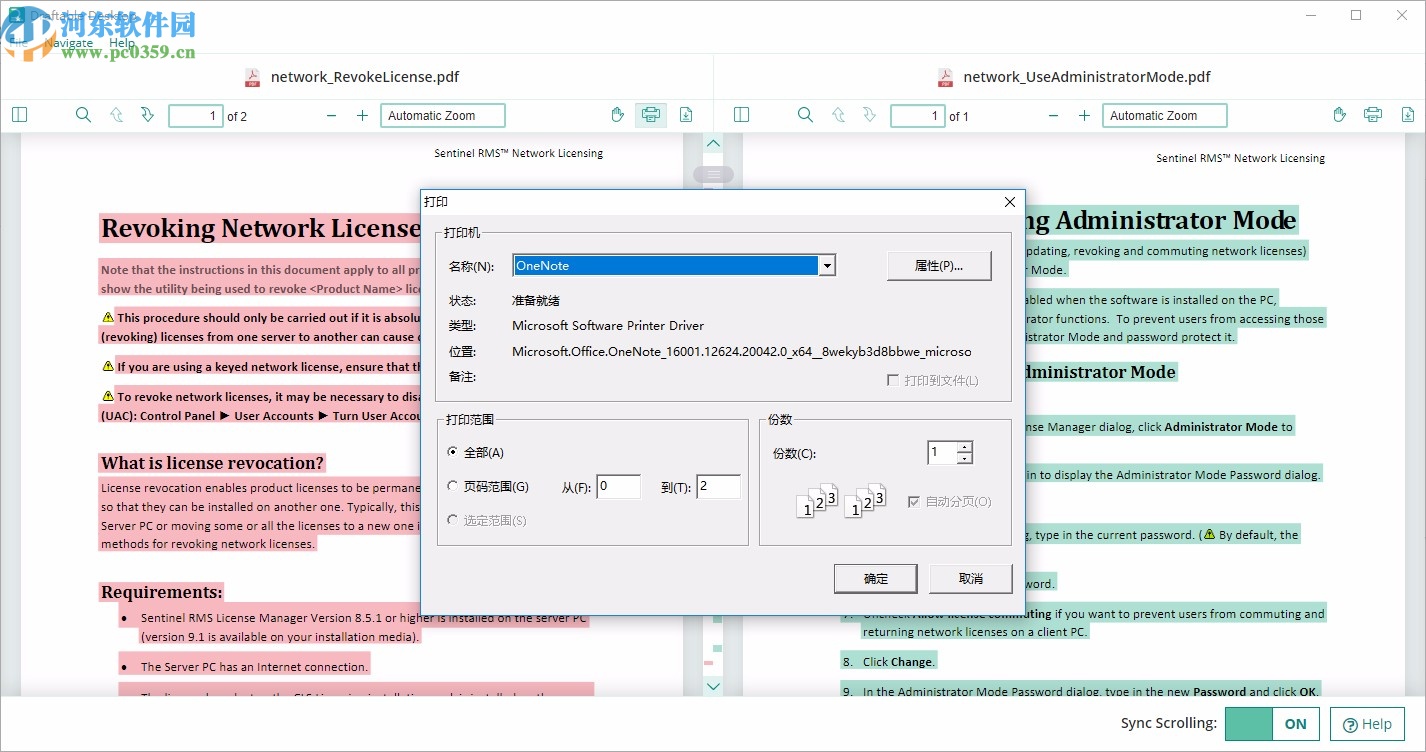Zoom in using the plus icon, left pane
Screen dimensions: 1426x752
pos(363,115)
